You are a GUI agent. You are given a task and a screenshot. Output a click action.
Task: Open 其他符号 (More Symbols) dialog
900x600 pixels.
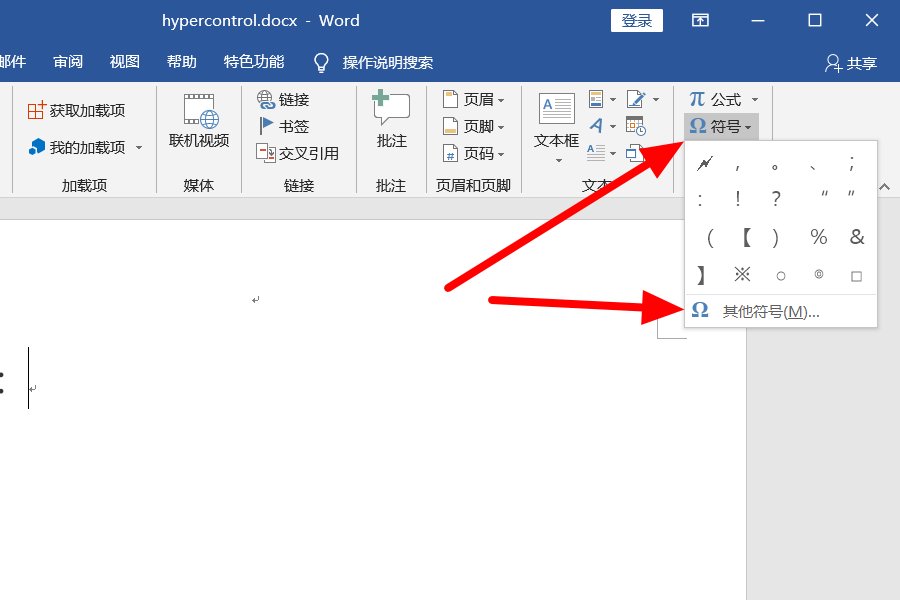770,310
